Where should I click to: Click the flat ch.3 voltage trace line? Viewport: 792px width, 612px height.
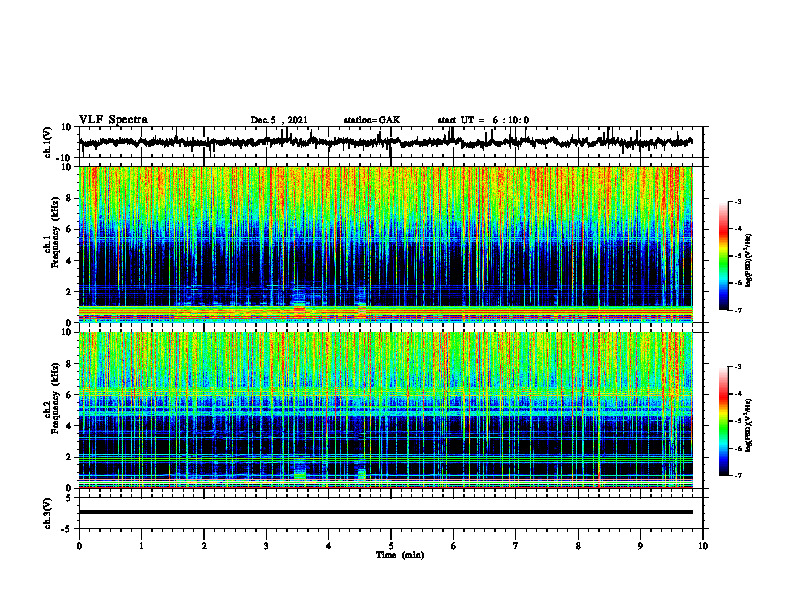click(x=385, y=512)
